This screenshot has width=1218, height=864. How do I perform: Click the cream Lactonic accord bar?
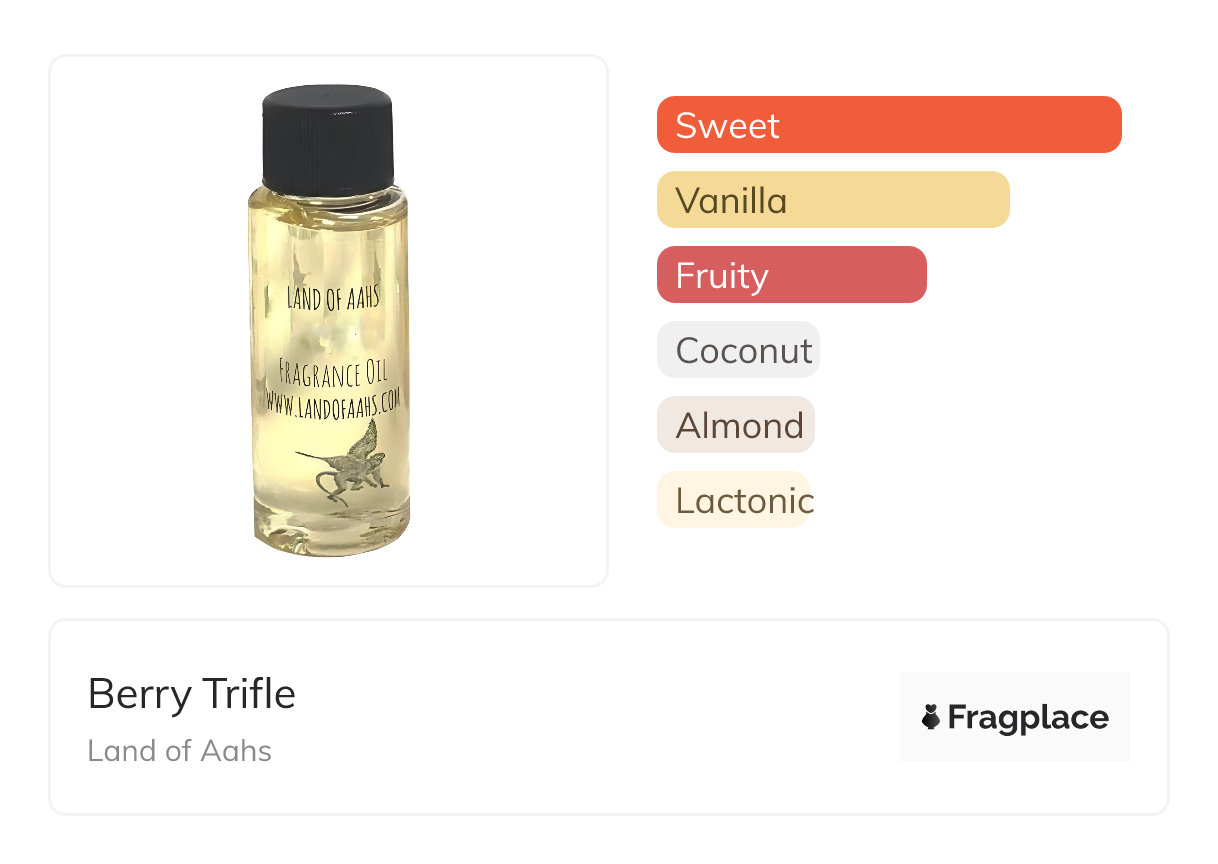(733, 500)
